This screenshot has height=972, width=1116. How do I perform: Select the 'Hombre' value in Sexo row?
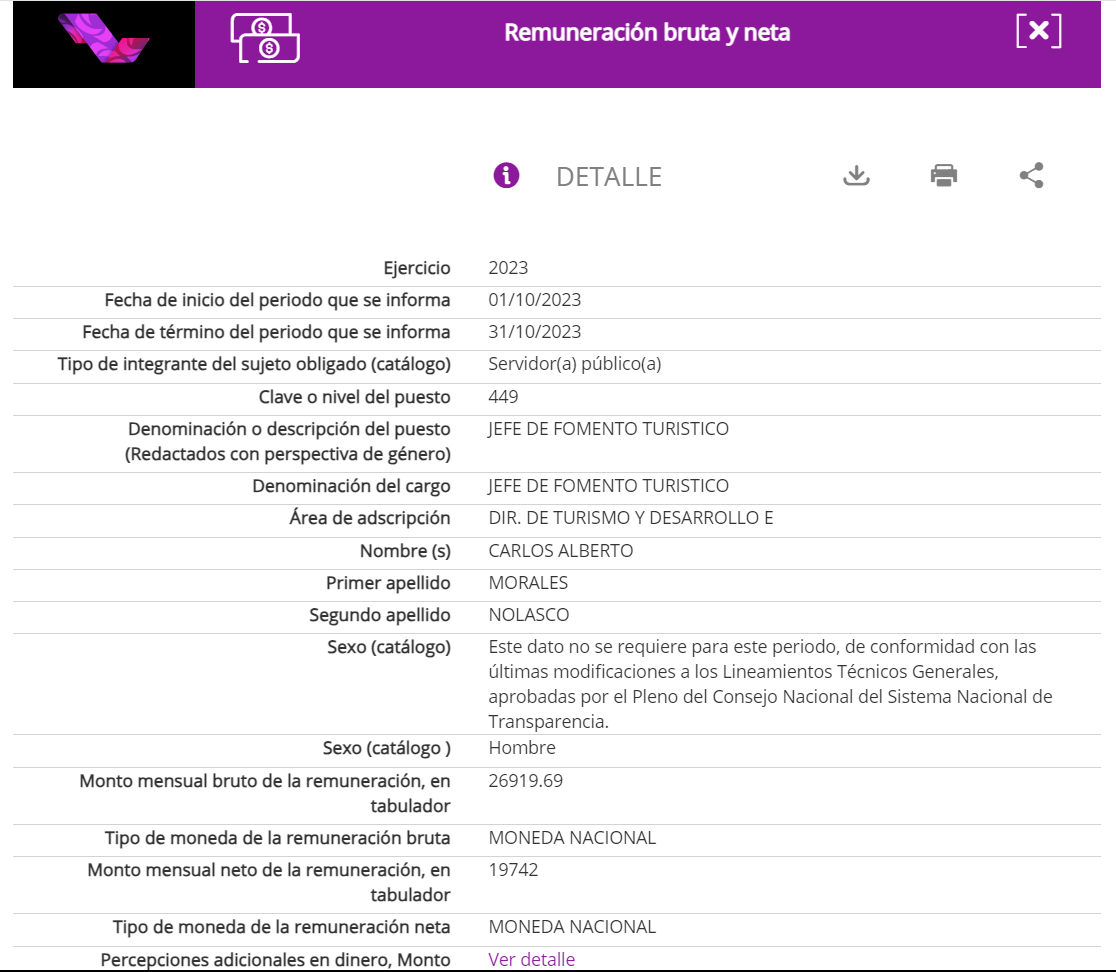522,748
